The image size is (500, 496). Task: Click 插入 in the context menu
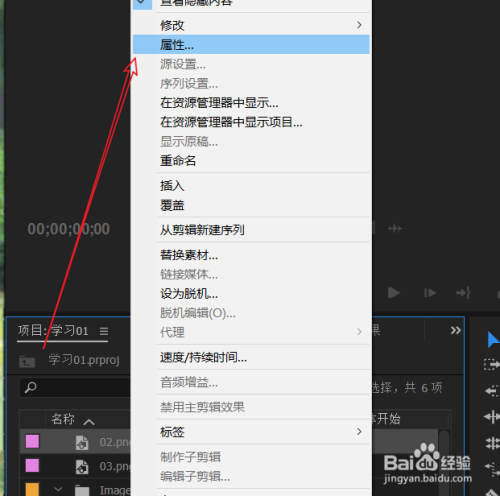click(251, 186)
